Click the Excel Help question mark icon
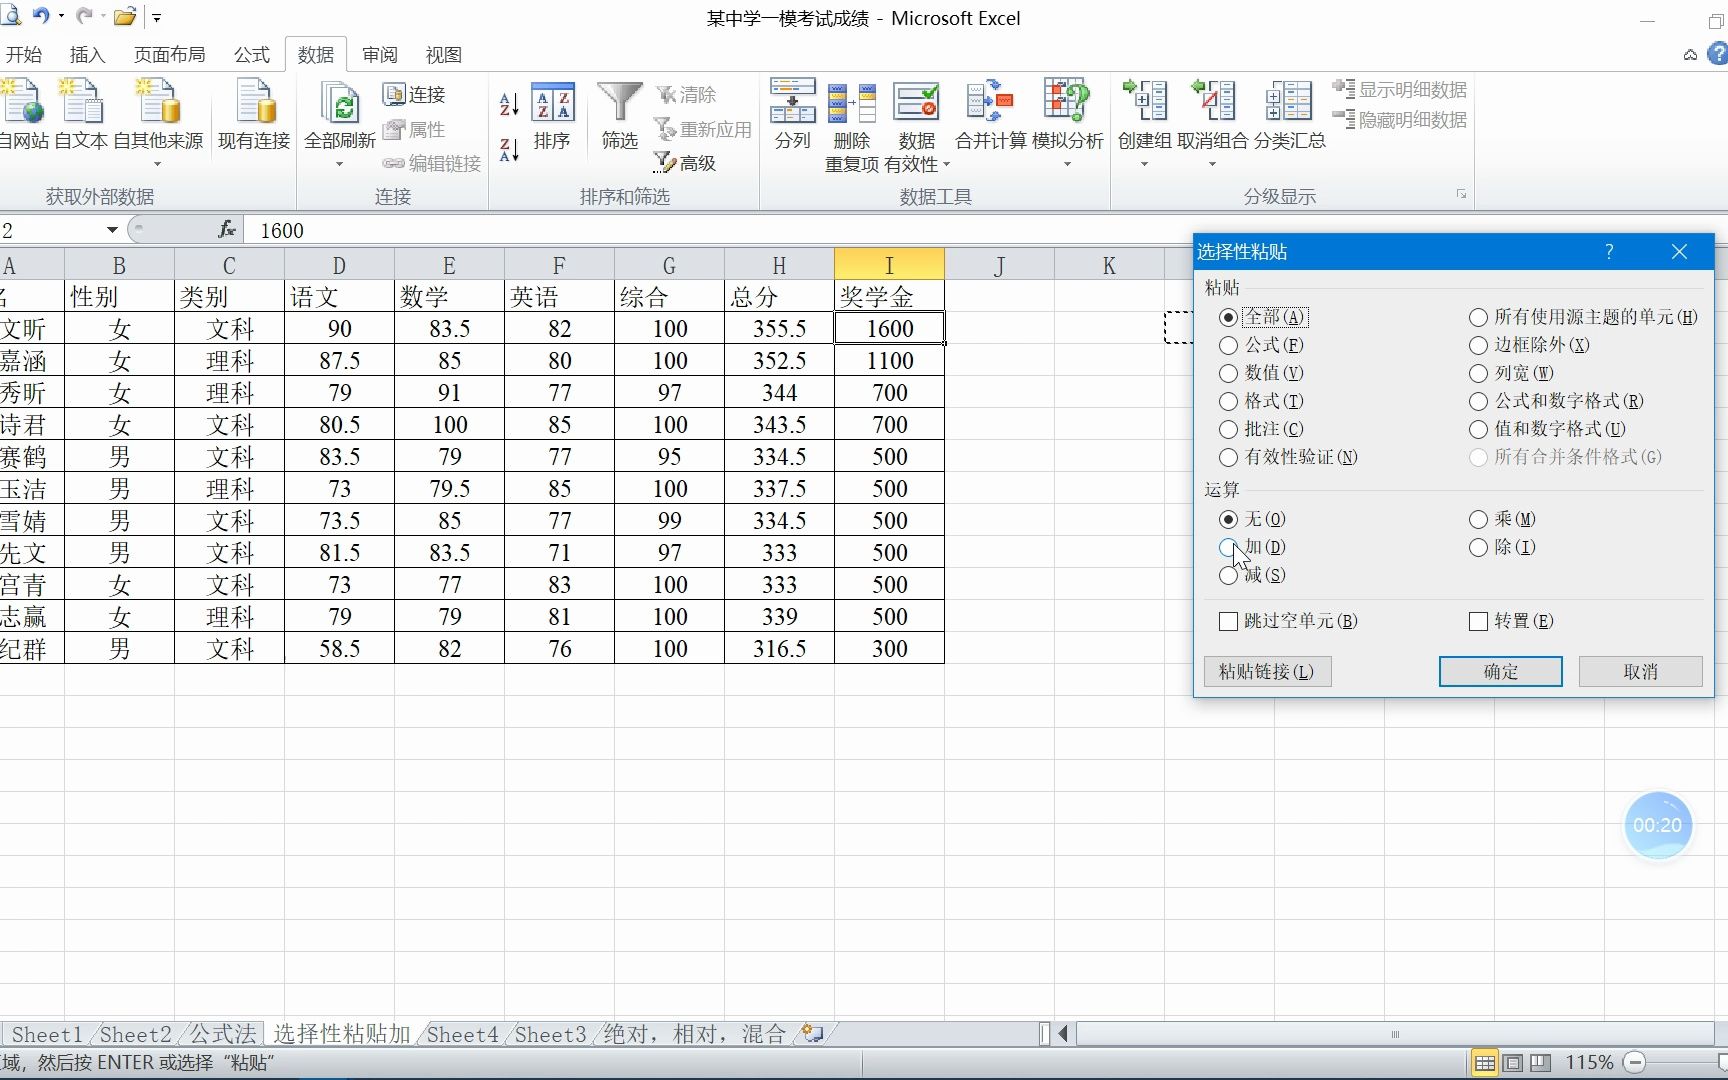Viewport: 1728px width, 1080px height. click(1718, 54)
